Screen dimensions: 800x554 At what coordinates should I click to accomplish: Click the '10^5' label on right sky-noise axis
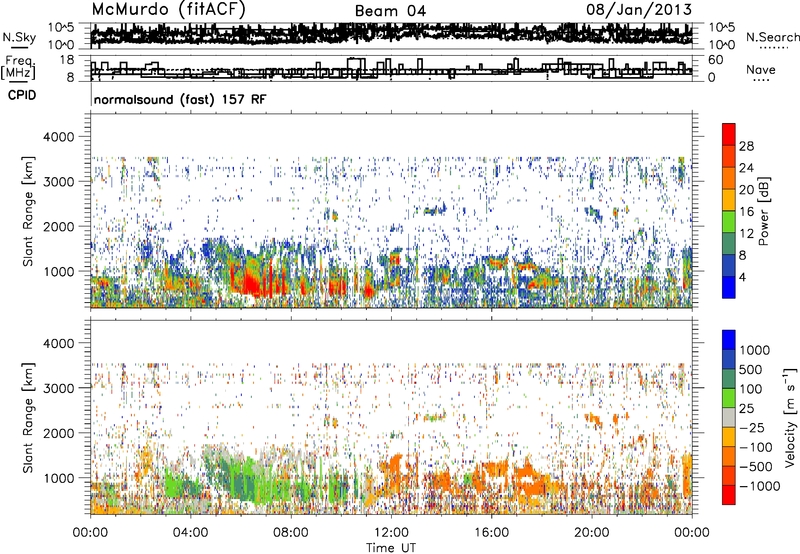pyautogui.click(x=722, y=27)
